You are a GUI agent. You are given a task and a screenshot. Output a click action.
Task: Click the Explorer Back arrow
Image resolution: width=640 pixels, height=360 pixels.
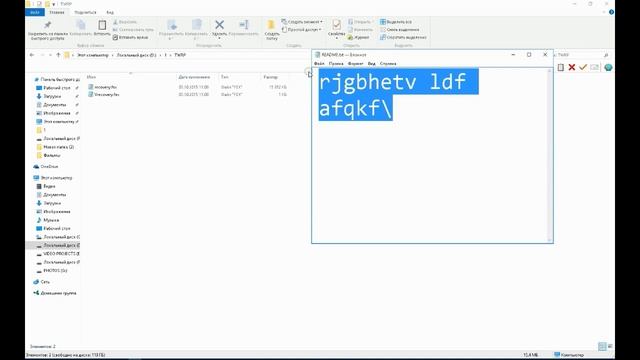(x=32, y=55)
